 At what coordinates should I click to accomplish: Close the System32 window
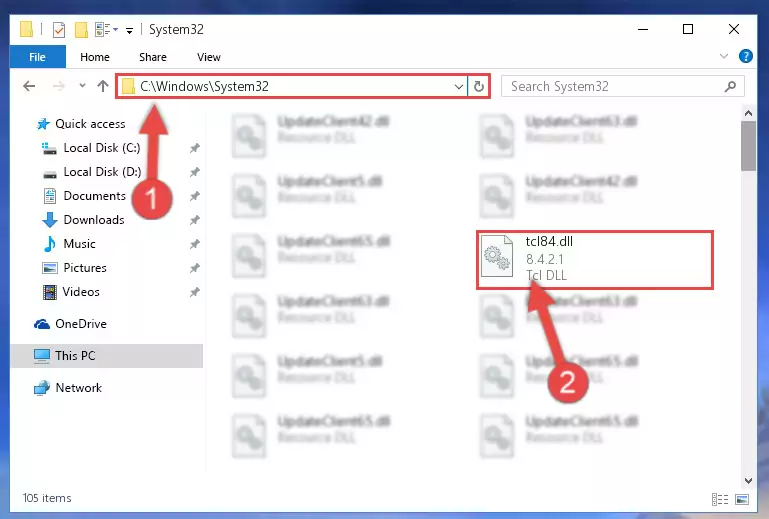click(x=734, y=29)
